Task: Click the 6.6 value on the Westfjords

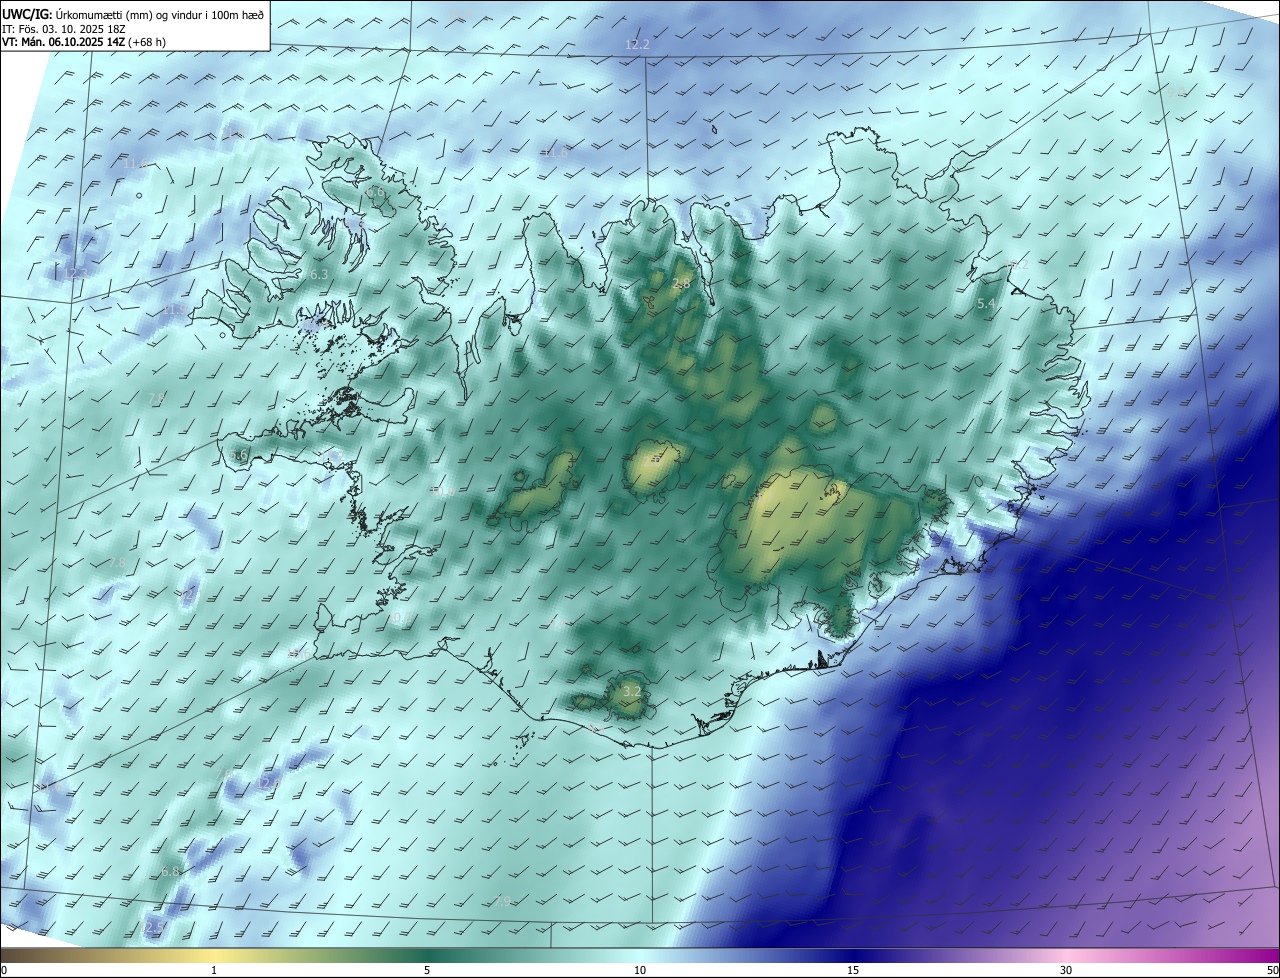Action: click(x=375, y=193)
